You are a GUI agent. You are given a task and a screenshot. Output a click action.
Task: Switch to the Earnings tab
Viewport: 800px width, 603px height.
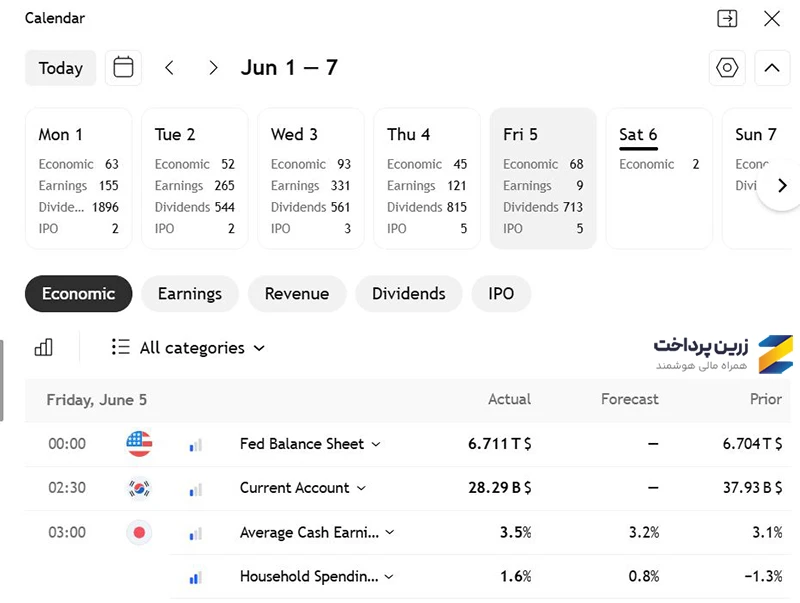point(190,293)
